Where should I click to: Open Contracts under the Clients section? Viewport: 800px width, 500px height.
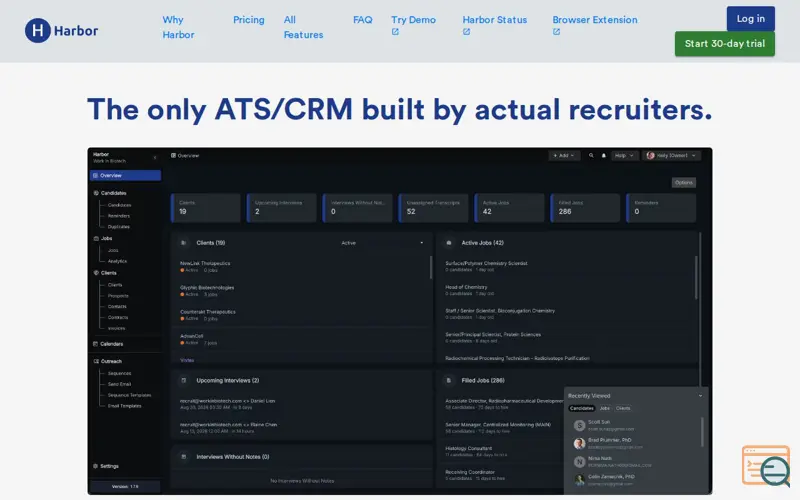pyautogui.click(x=118, y=317)
